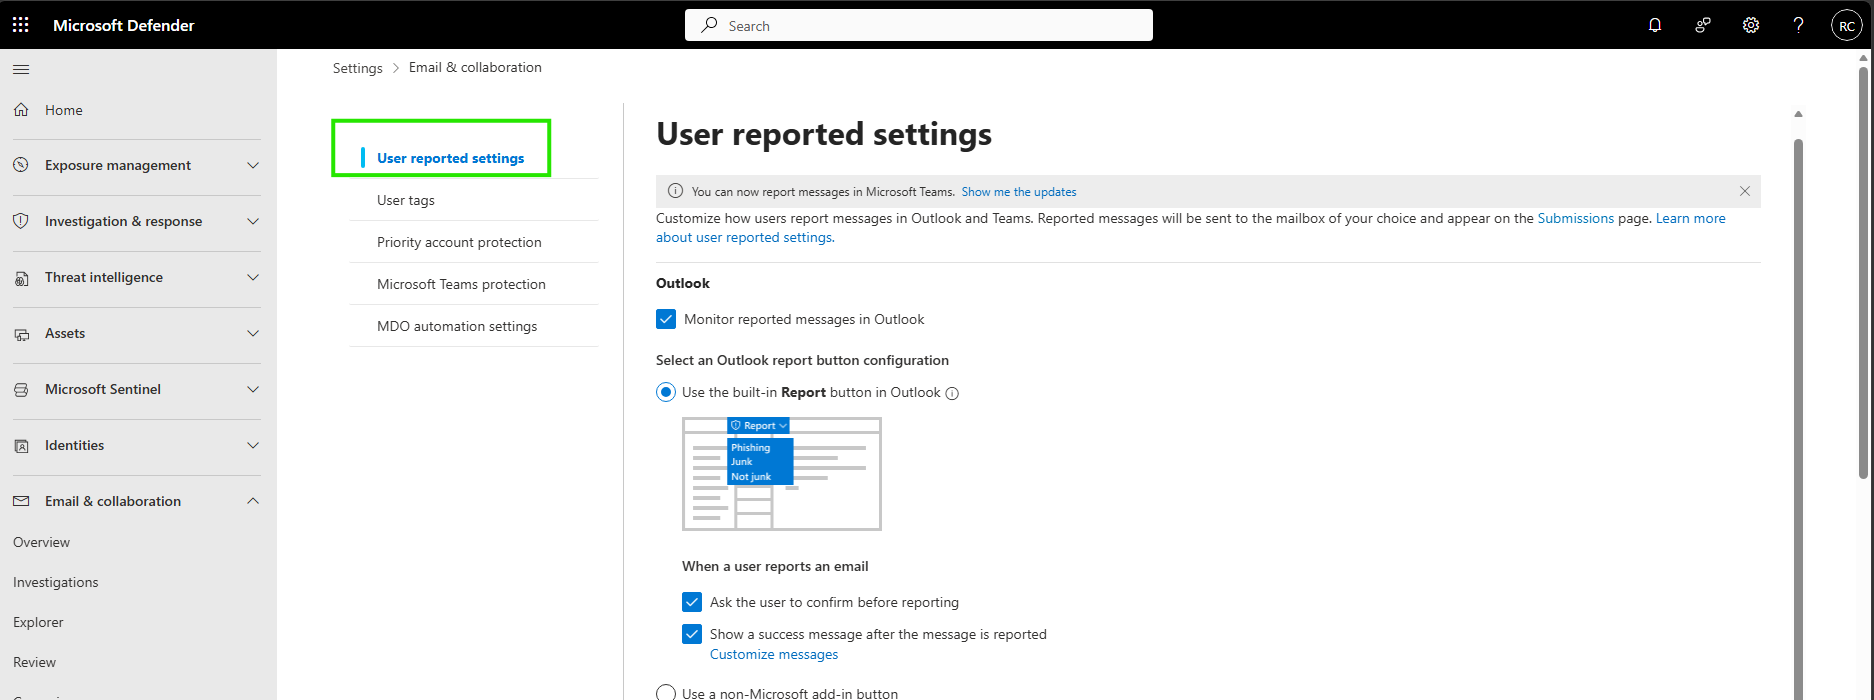1874x700 pixels.
Task: Open User reported settings tab
Action: [450, 158]
